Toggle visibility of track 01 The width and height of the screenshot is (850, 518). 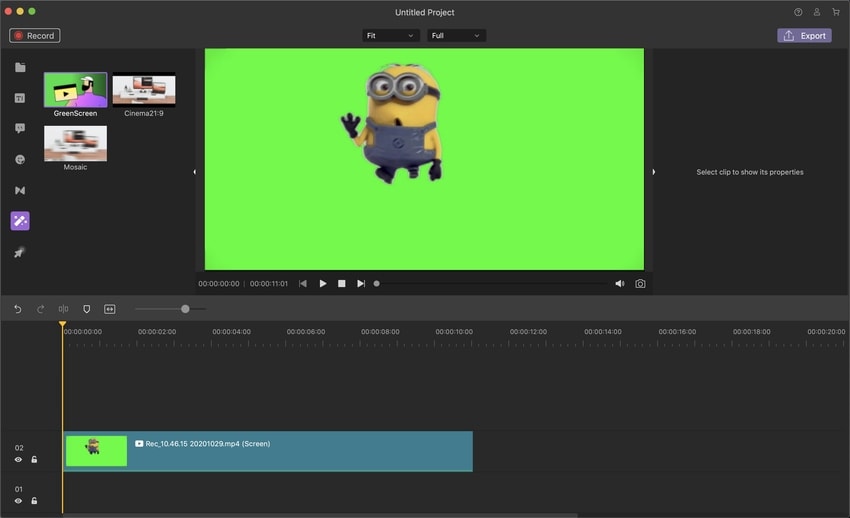[18, 501]
